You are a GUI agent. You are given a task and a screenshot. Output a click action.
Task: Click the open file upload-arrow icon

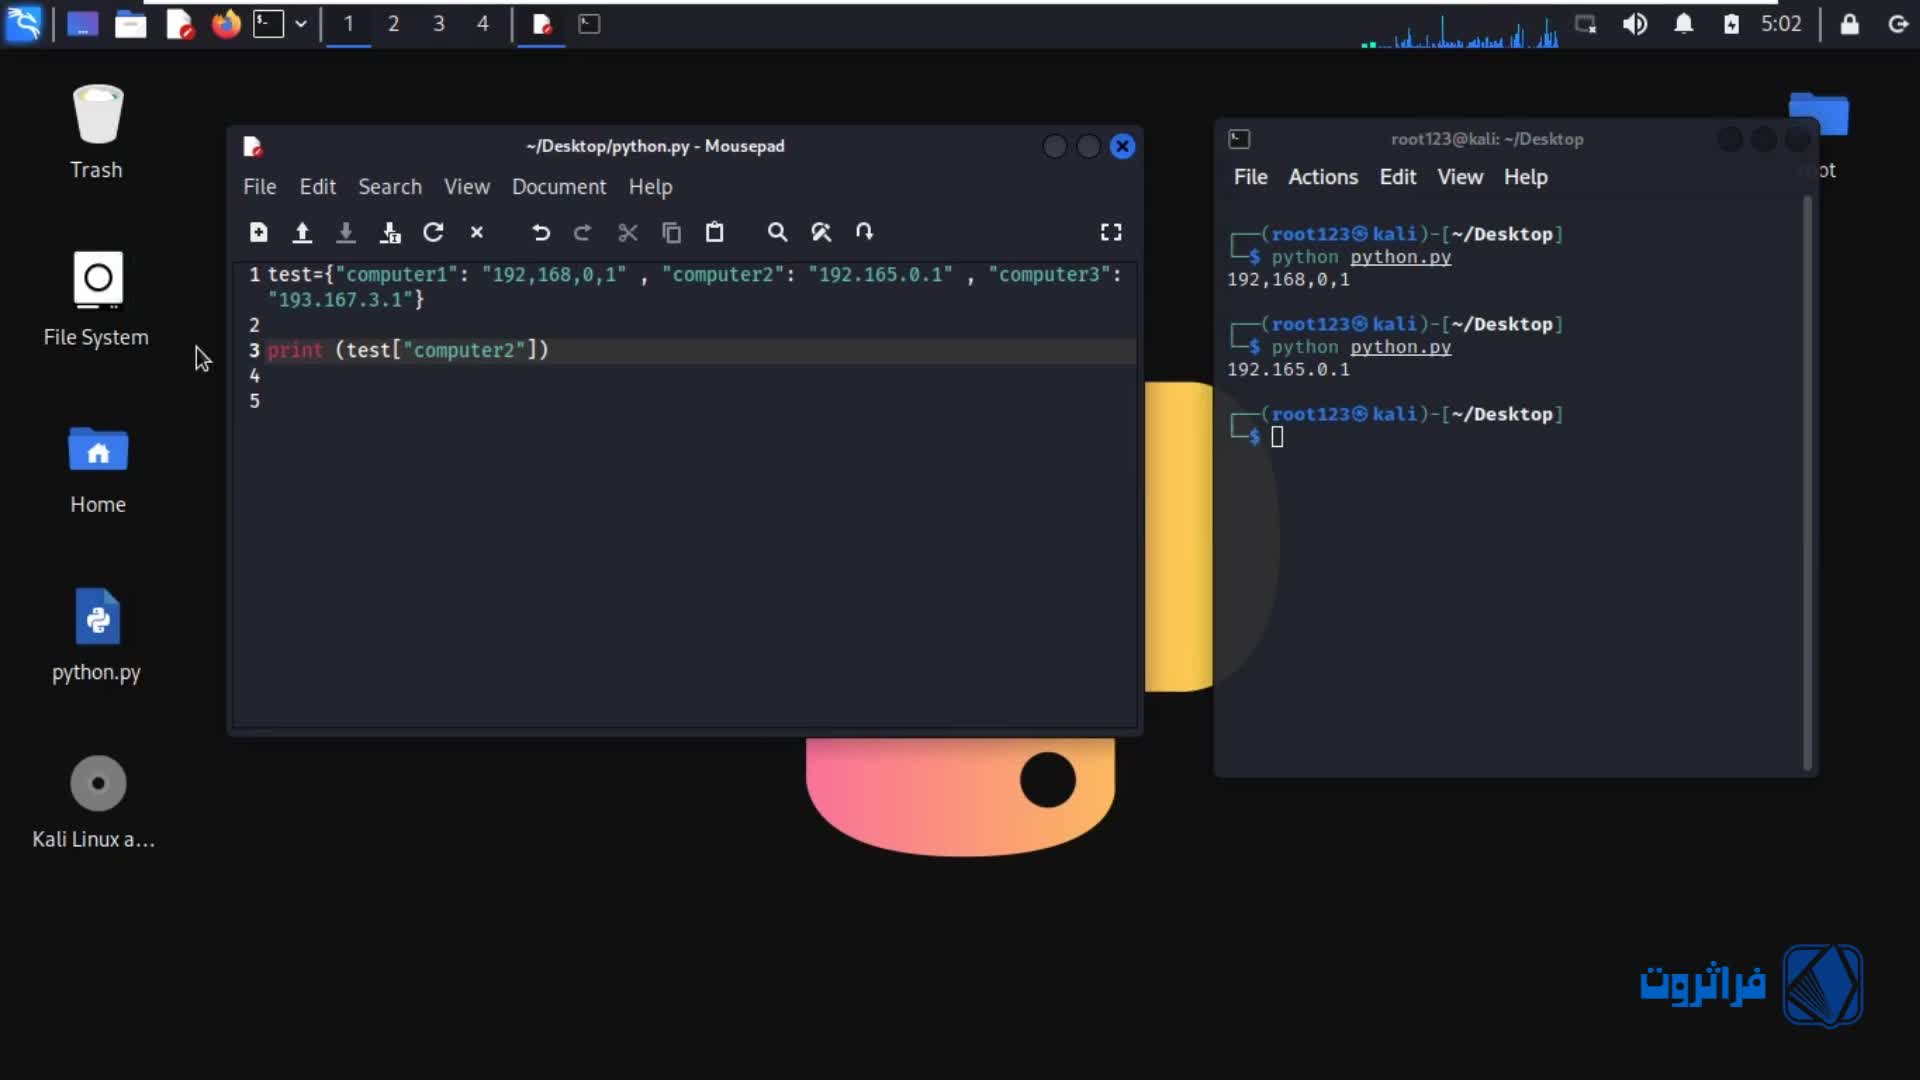pos(302,232)
